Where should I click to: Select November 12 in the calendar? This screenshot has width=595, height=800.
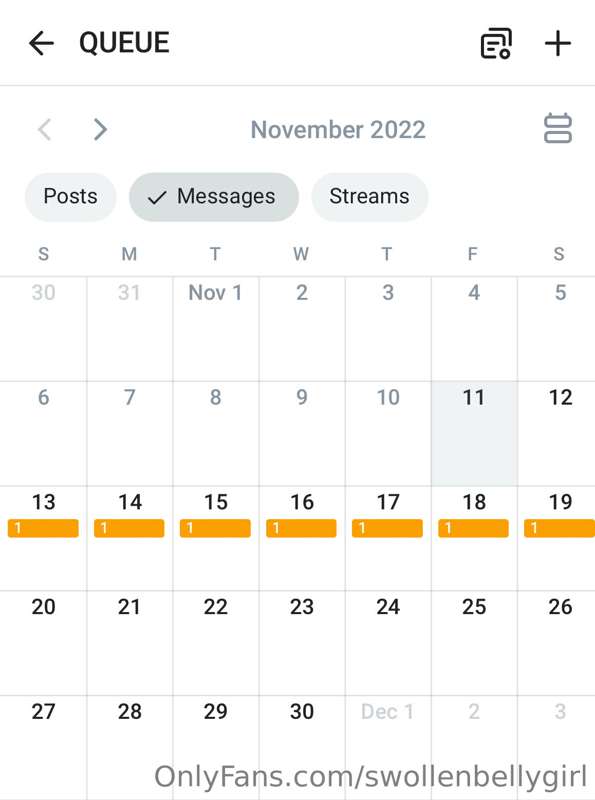(556, 433)
